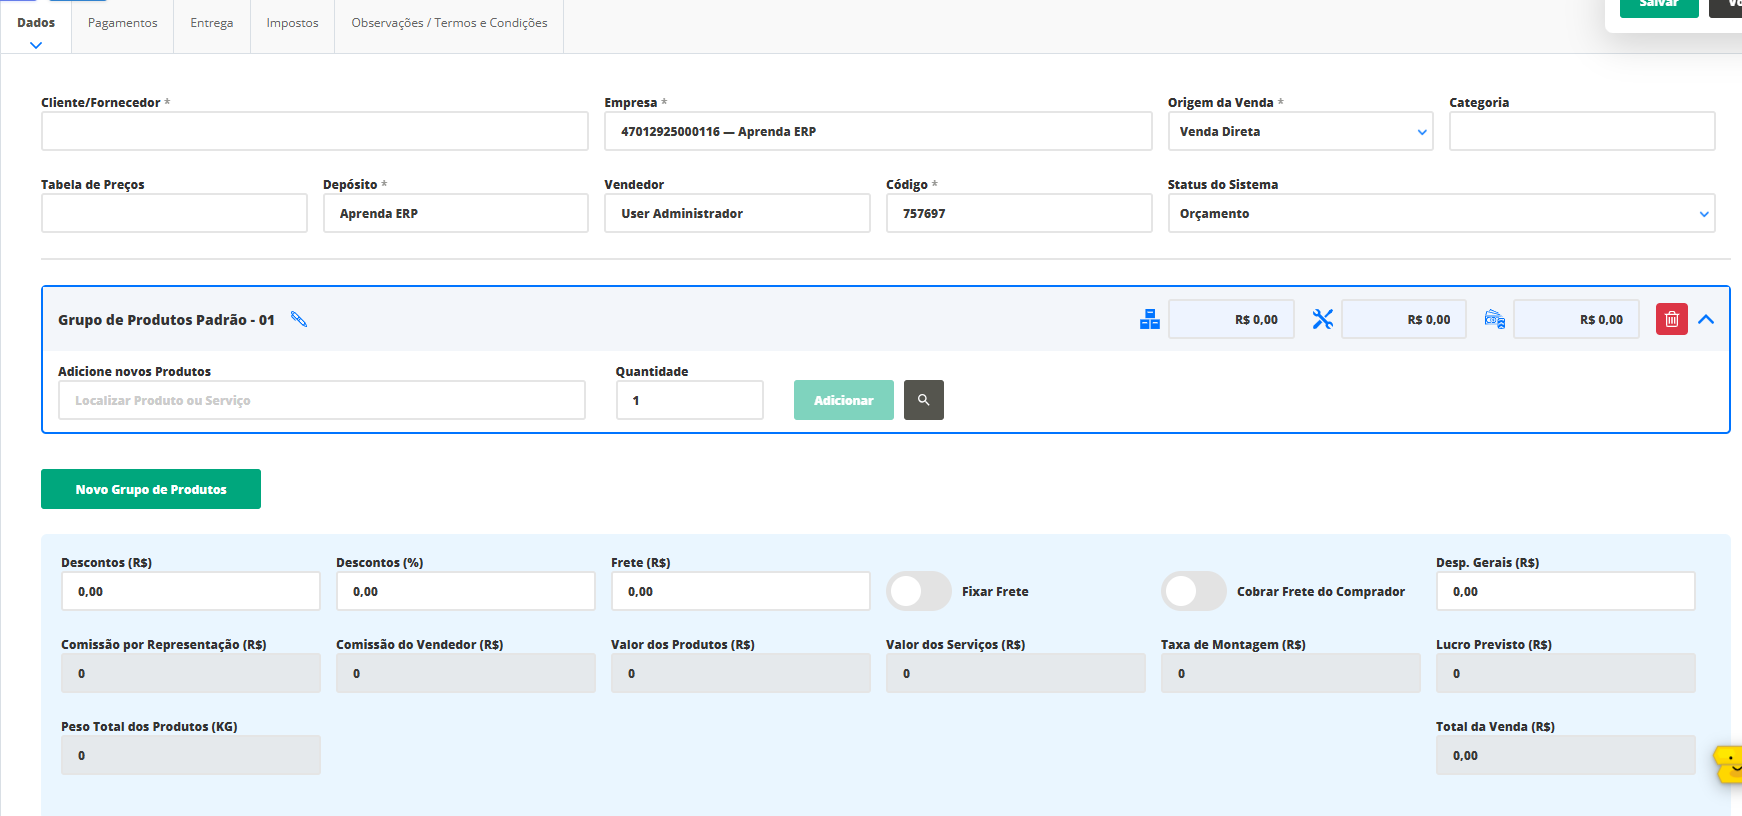Click the Novo Grupo de Produtos button
The image size is (1742, 816).
click(151, 489)
